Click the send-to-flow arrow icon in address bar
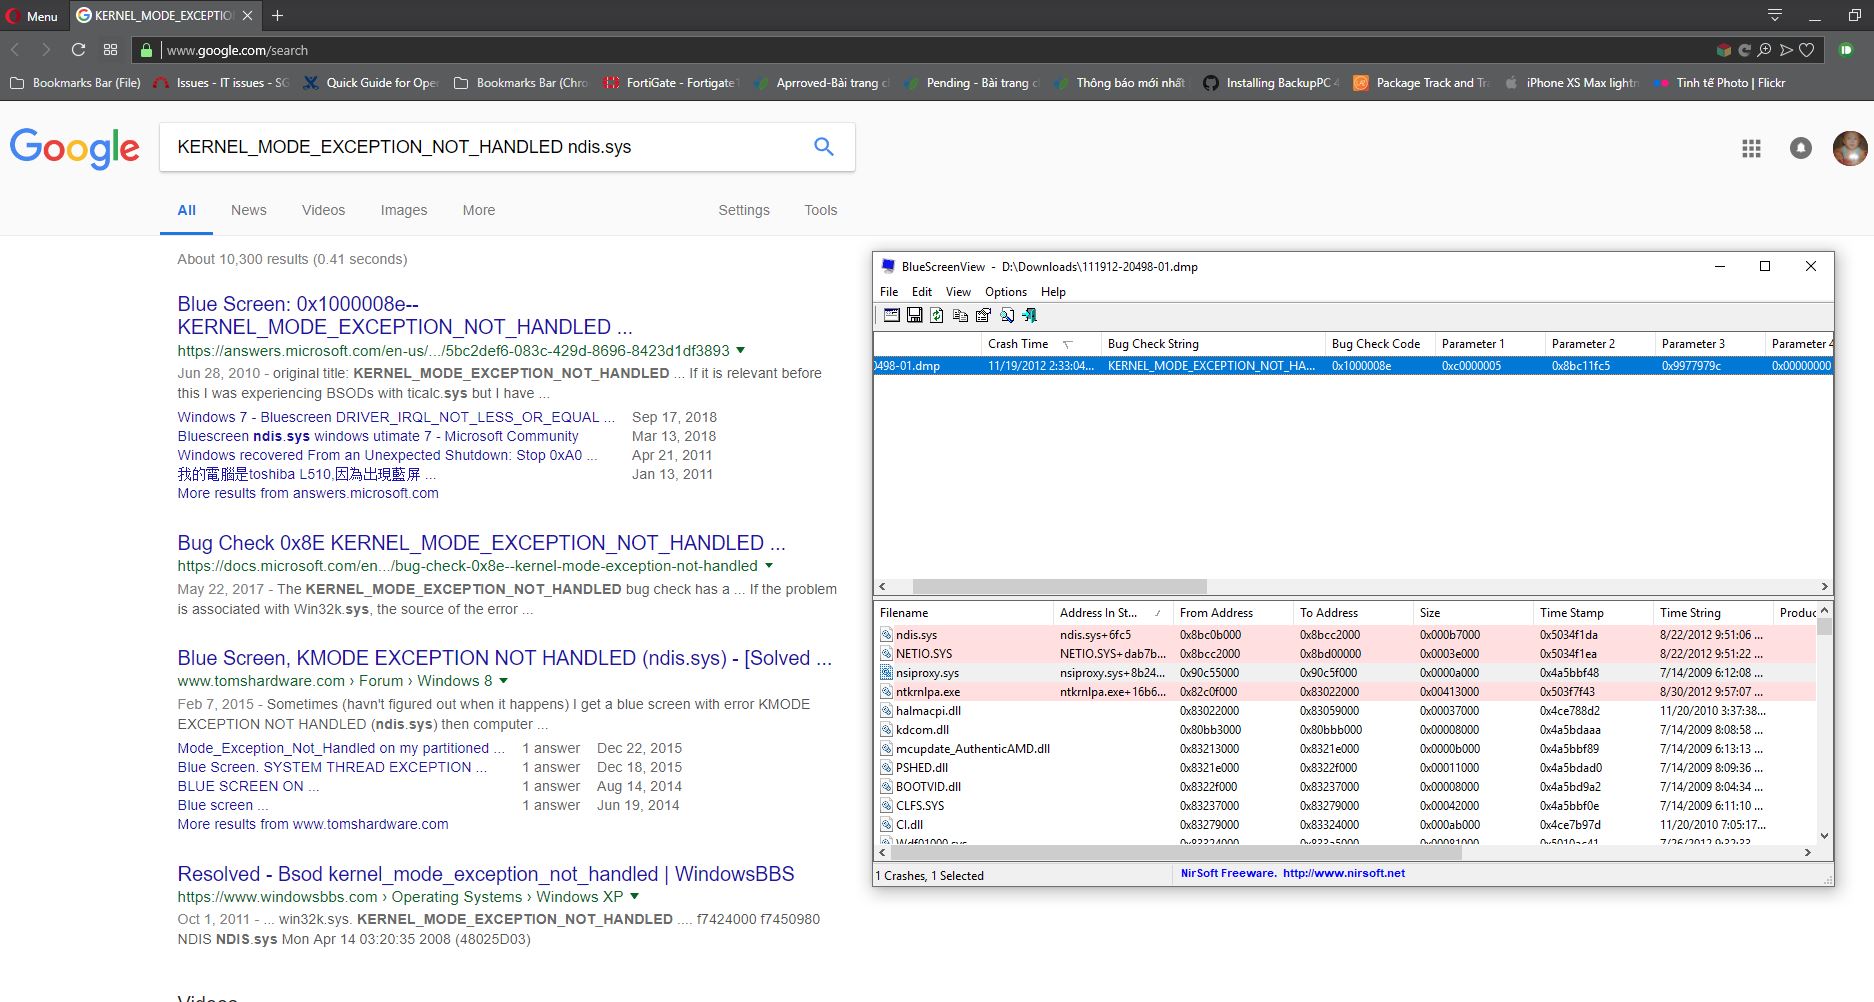This screenshot has width=1874, height=1002. [1786, 50]
